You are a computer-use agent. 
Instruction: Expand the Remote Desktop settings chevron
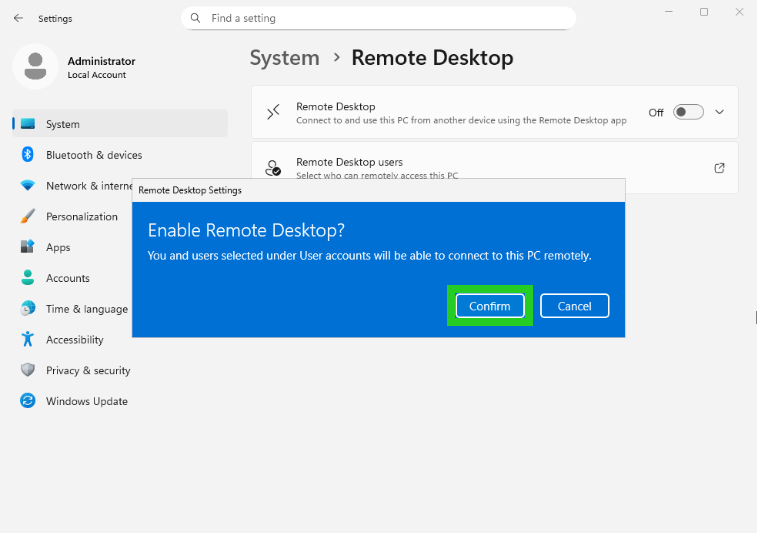point(719,112)
